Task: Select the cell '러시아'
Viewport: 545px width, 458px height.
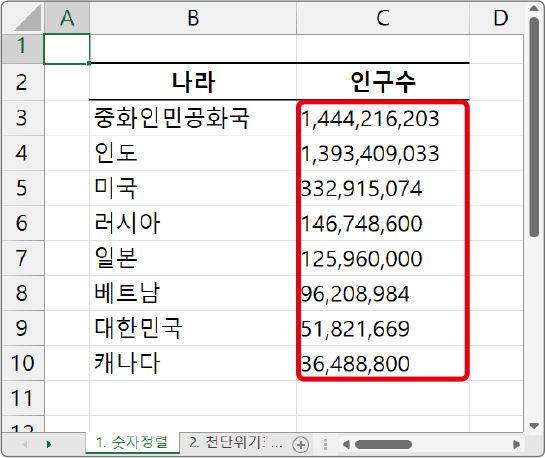Action: (x=193, y=223)
